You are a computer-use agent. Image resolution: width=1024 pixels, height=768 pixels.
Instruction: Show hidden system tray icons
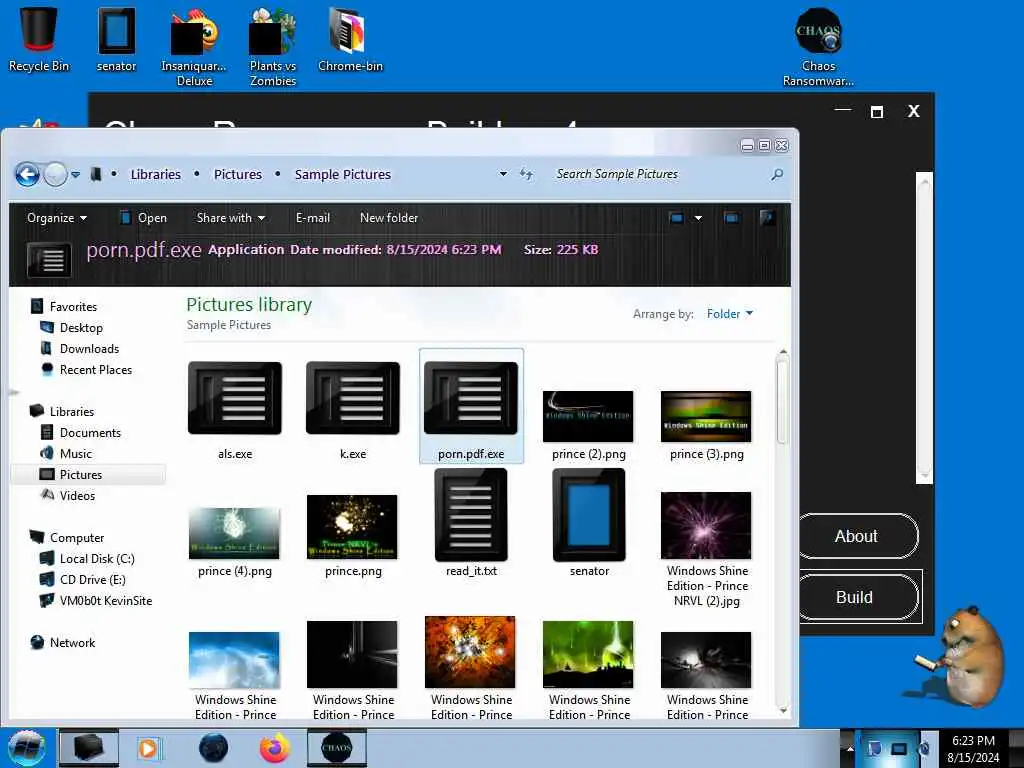point(850,748)
